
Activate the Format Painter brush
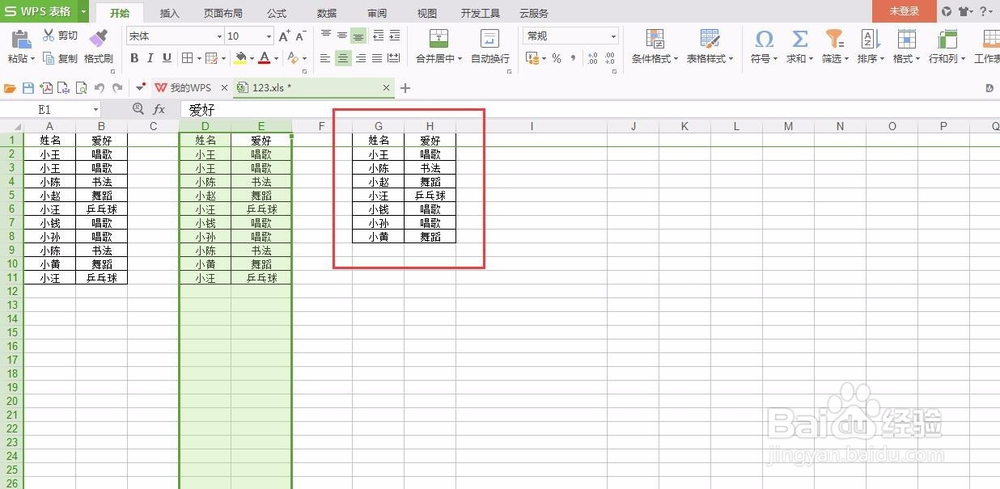point(98,38)
